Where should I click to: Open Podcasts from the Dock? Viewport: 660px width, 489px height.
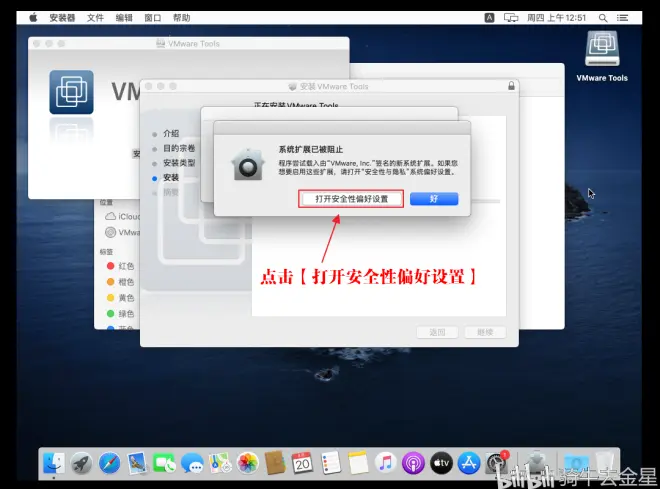[413, 463]
